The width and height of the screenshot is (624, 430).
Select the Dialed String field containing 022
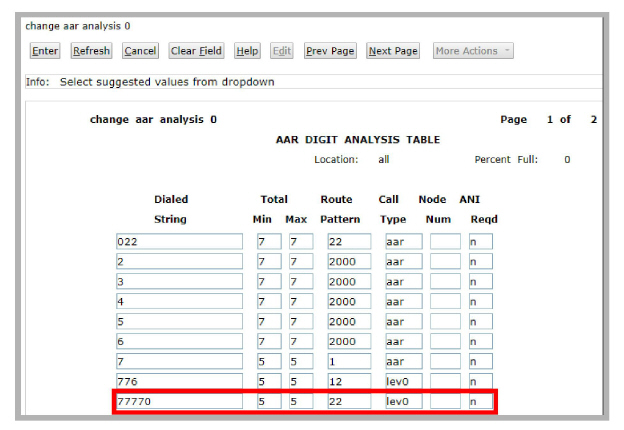coord(179,241)
